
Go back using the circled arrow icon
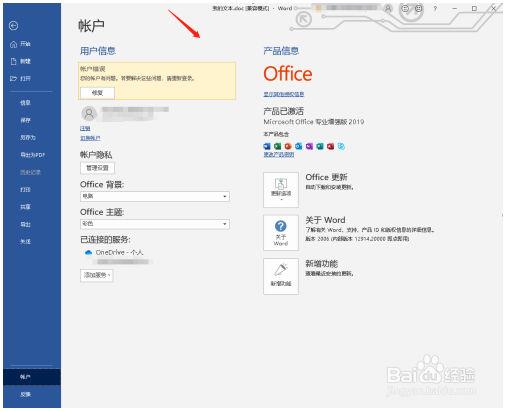pyautogui.click(x=14, y=26)
